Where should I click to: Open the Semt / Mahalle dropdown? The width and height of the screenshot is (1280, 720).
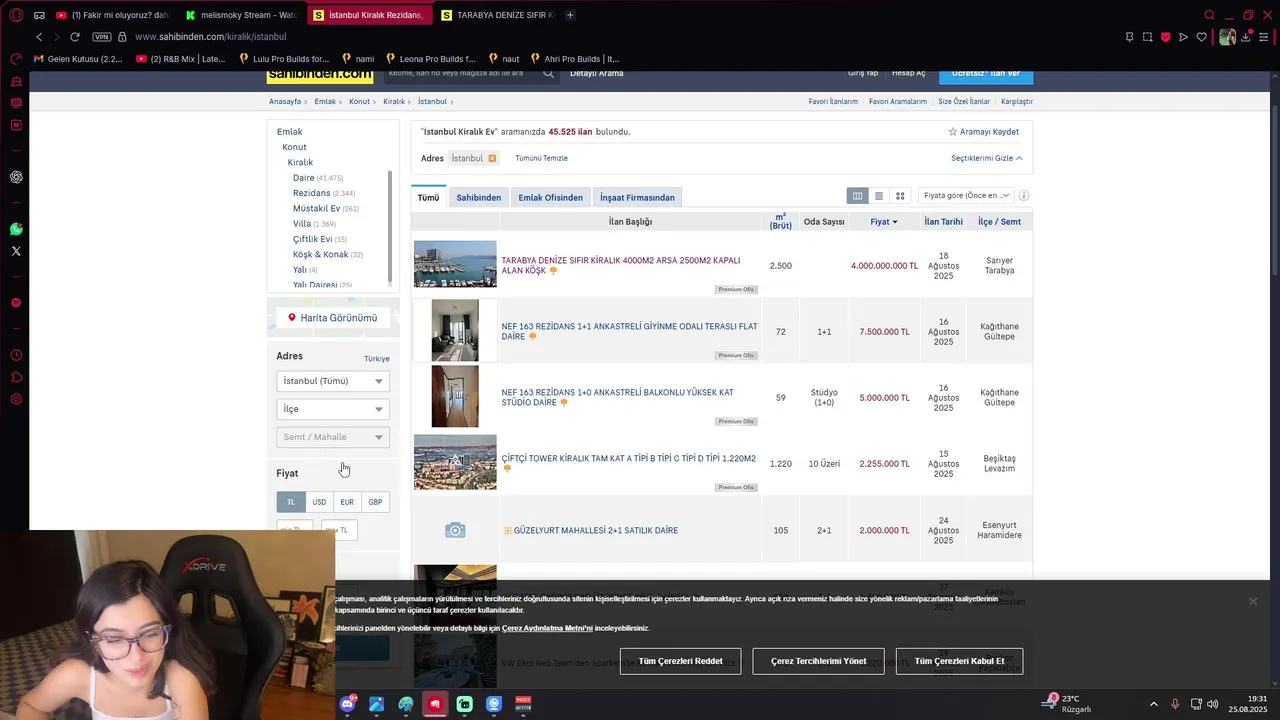(x=333, y=437)
